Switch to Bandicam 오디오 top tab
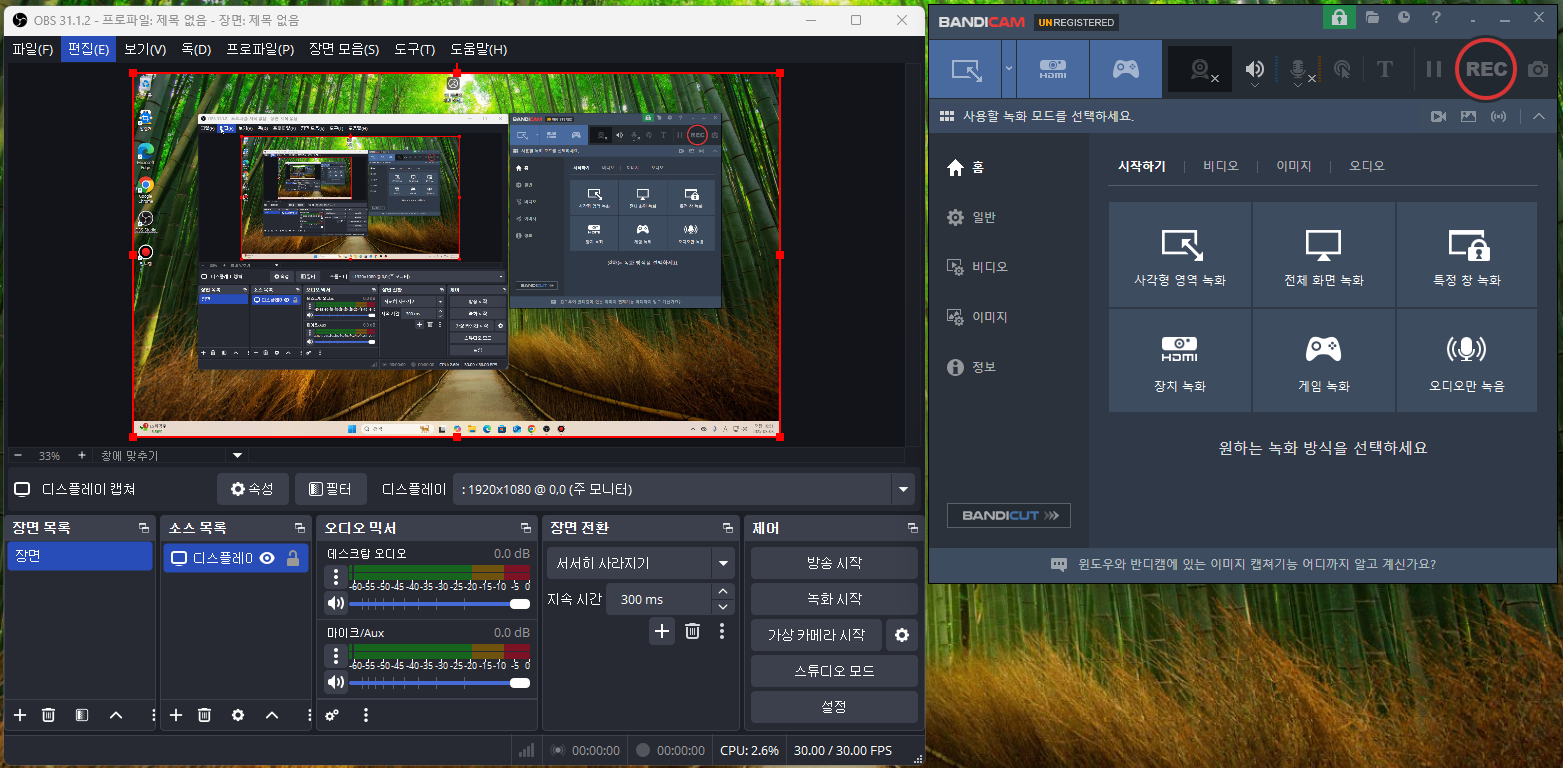The width and height of the screenshot is (1563, 768). click(x=1367, y=166)
